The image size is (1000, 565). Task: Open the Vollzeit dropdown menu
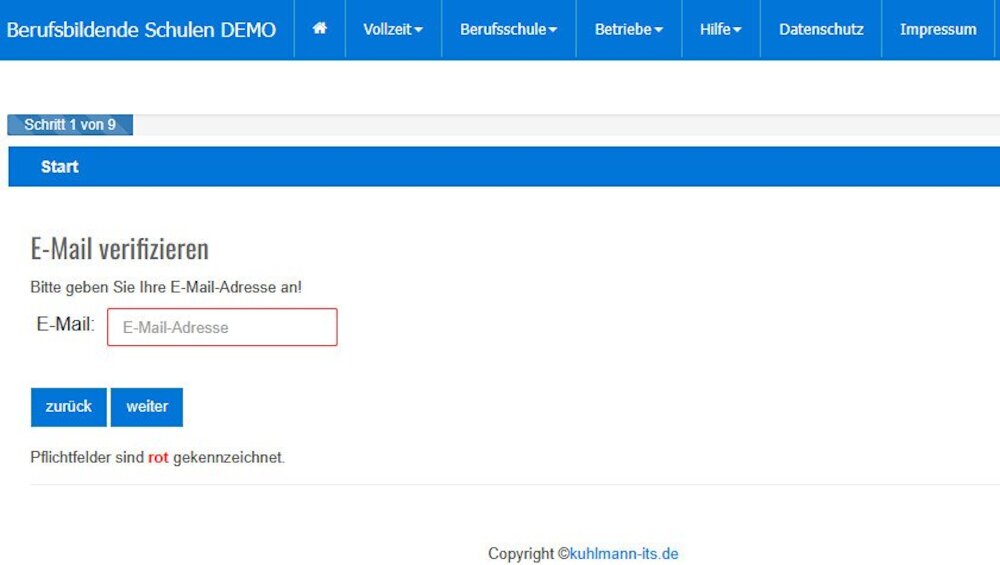[392, 30]
